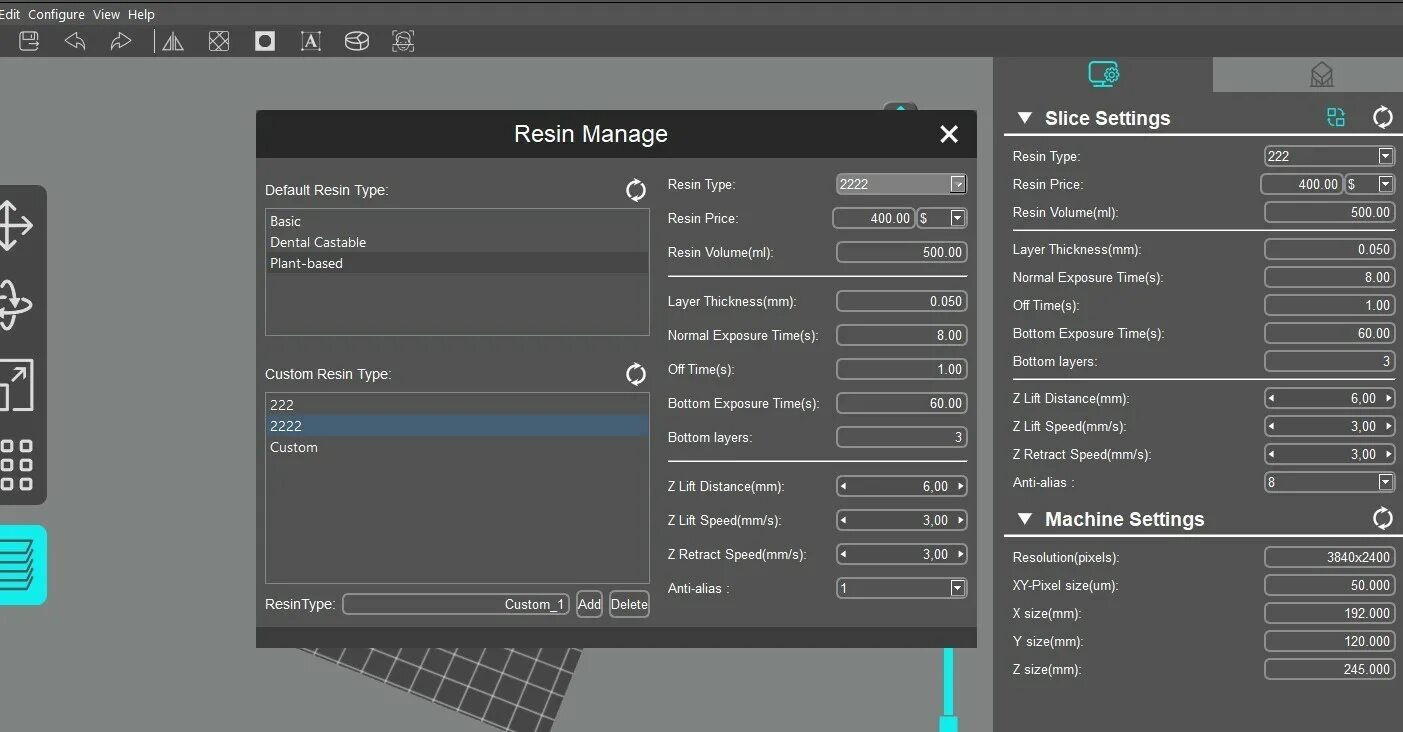Select Plant-based resin type
Image resolution: width=1403 pixels, height=732 pixels.
[x=457, y=263]
